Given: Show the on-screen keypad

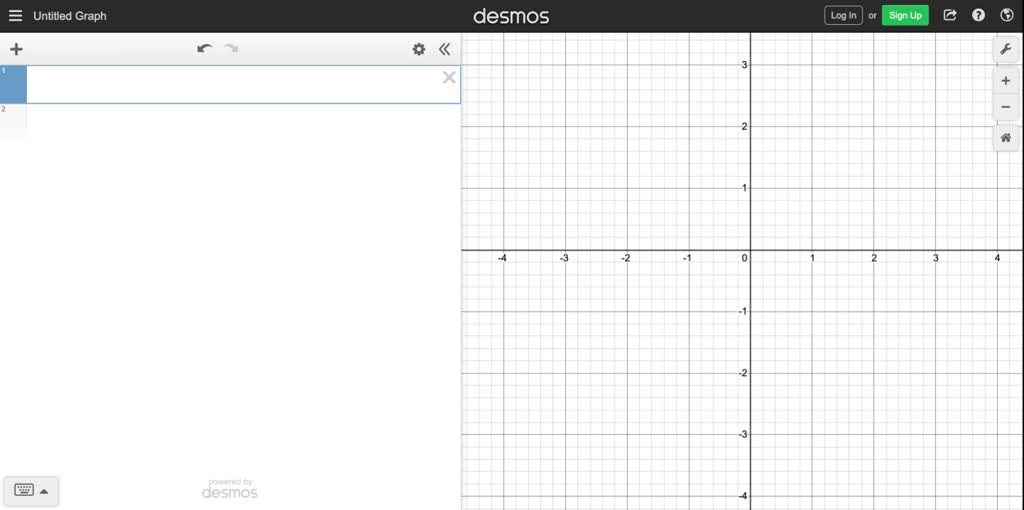Looking at the screenshot, I should tap(31, 490).
